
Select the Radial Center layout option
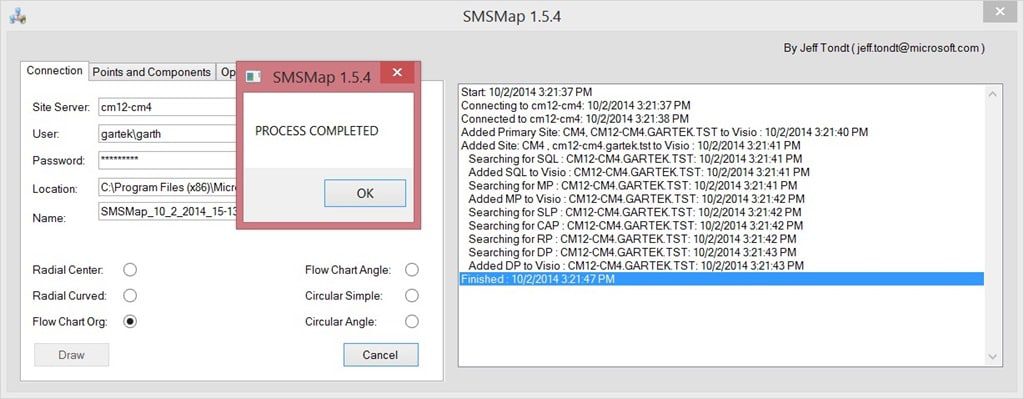click(x=130, y=270)
